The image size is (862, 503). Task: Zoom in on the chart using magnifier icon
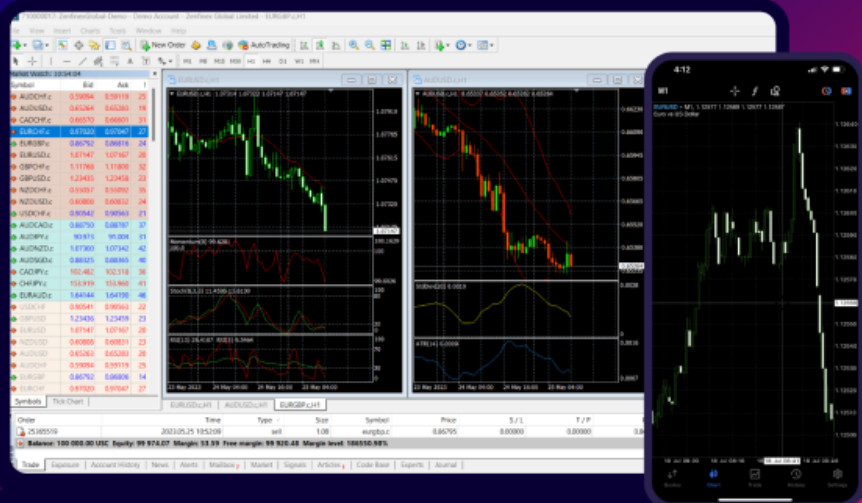[353, 45]
